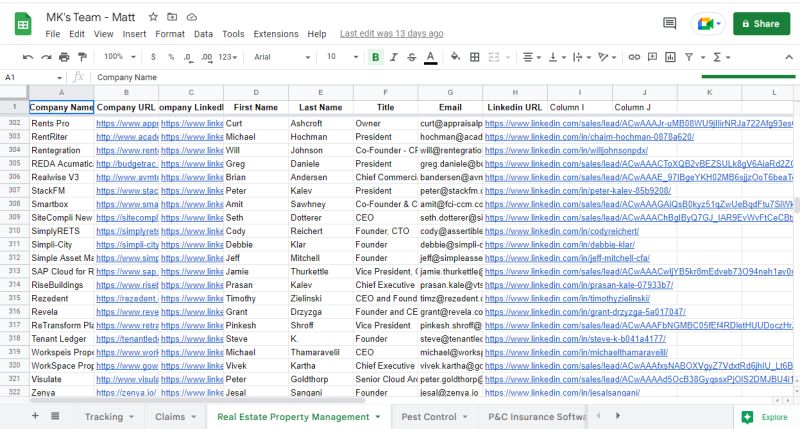Image resolution: width=800 pixels, height=429 pixels.
Task: Click the Insert comment icon
Action: (652, 57)
